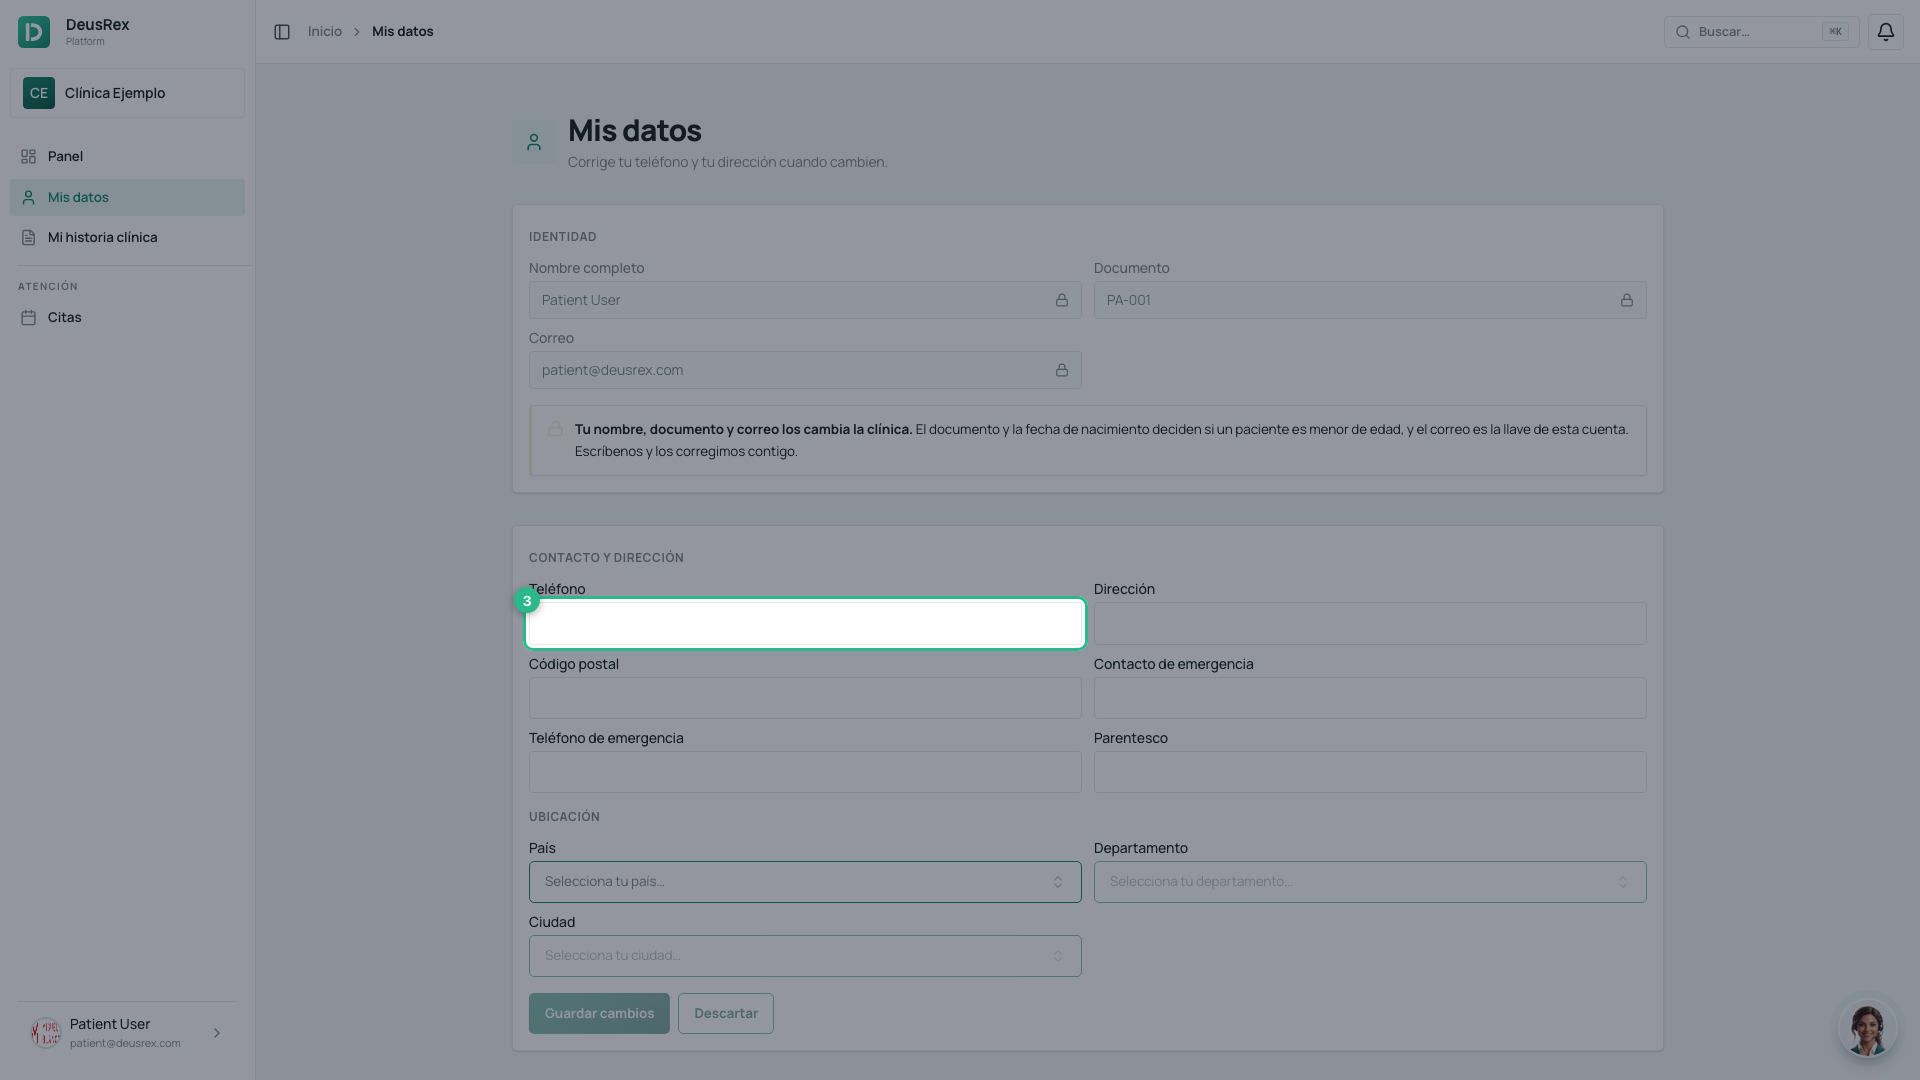
Task: Open the notifications bell
Action: pyautogui.click(x=1885, y=32)
